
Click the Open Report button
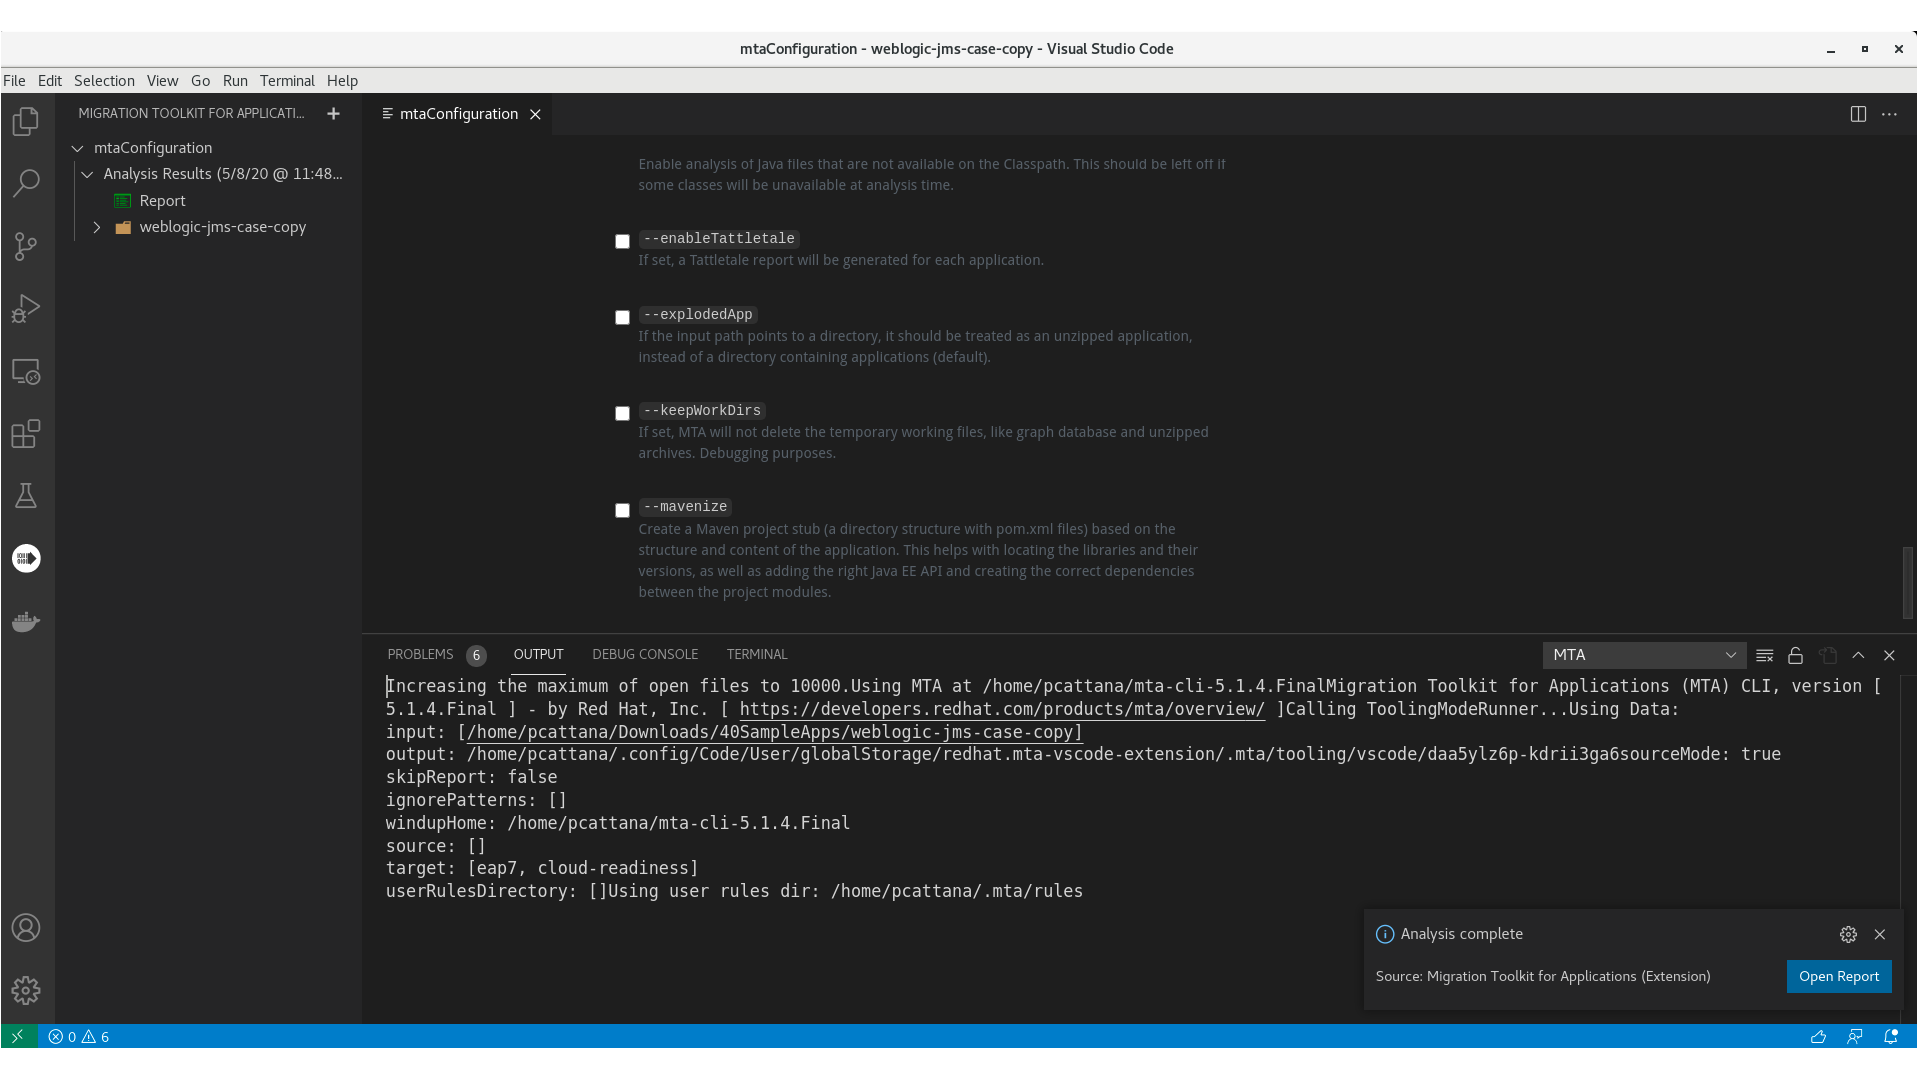(x=1839, y=977)
